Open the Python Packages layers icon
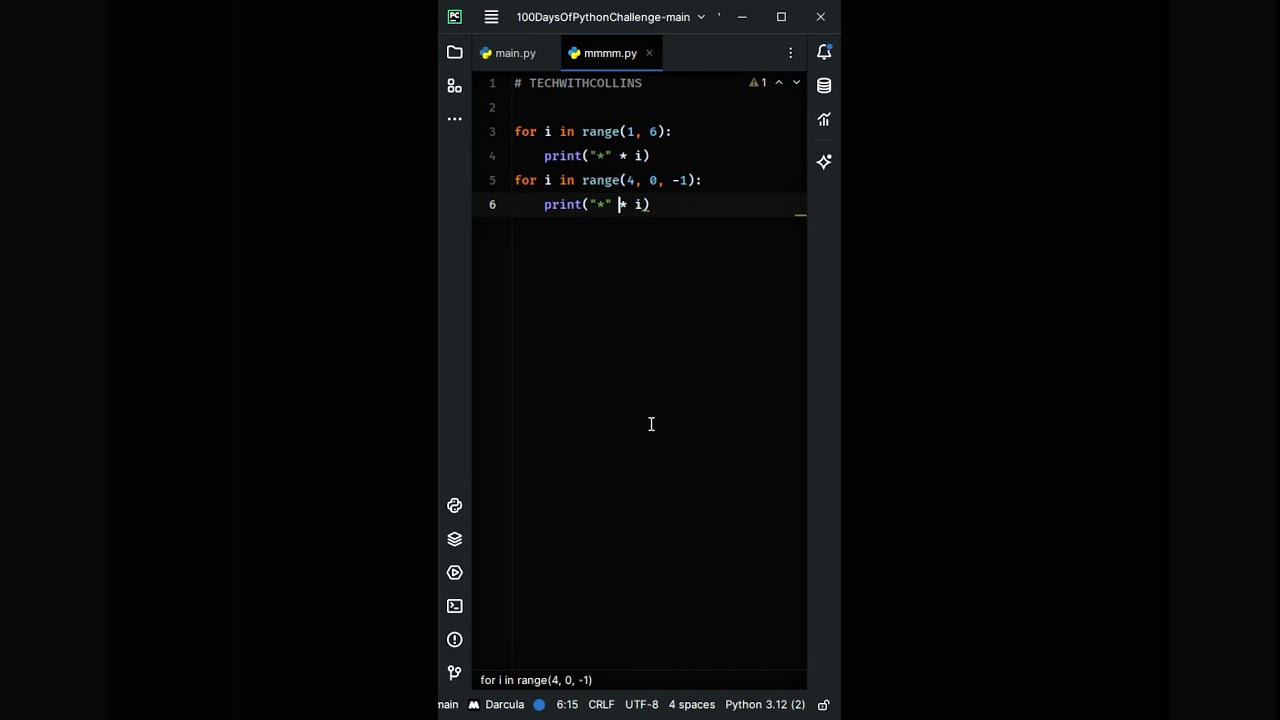 pyautogui.click(x=455, y=539)
